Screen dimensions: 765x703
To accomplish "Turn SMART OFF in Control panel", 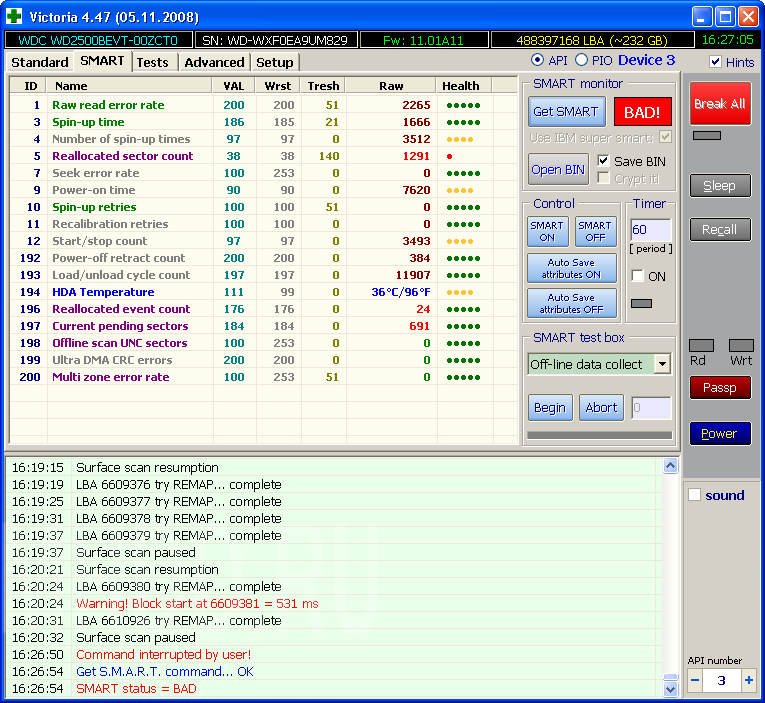I will coord(595,231).
